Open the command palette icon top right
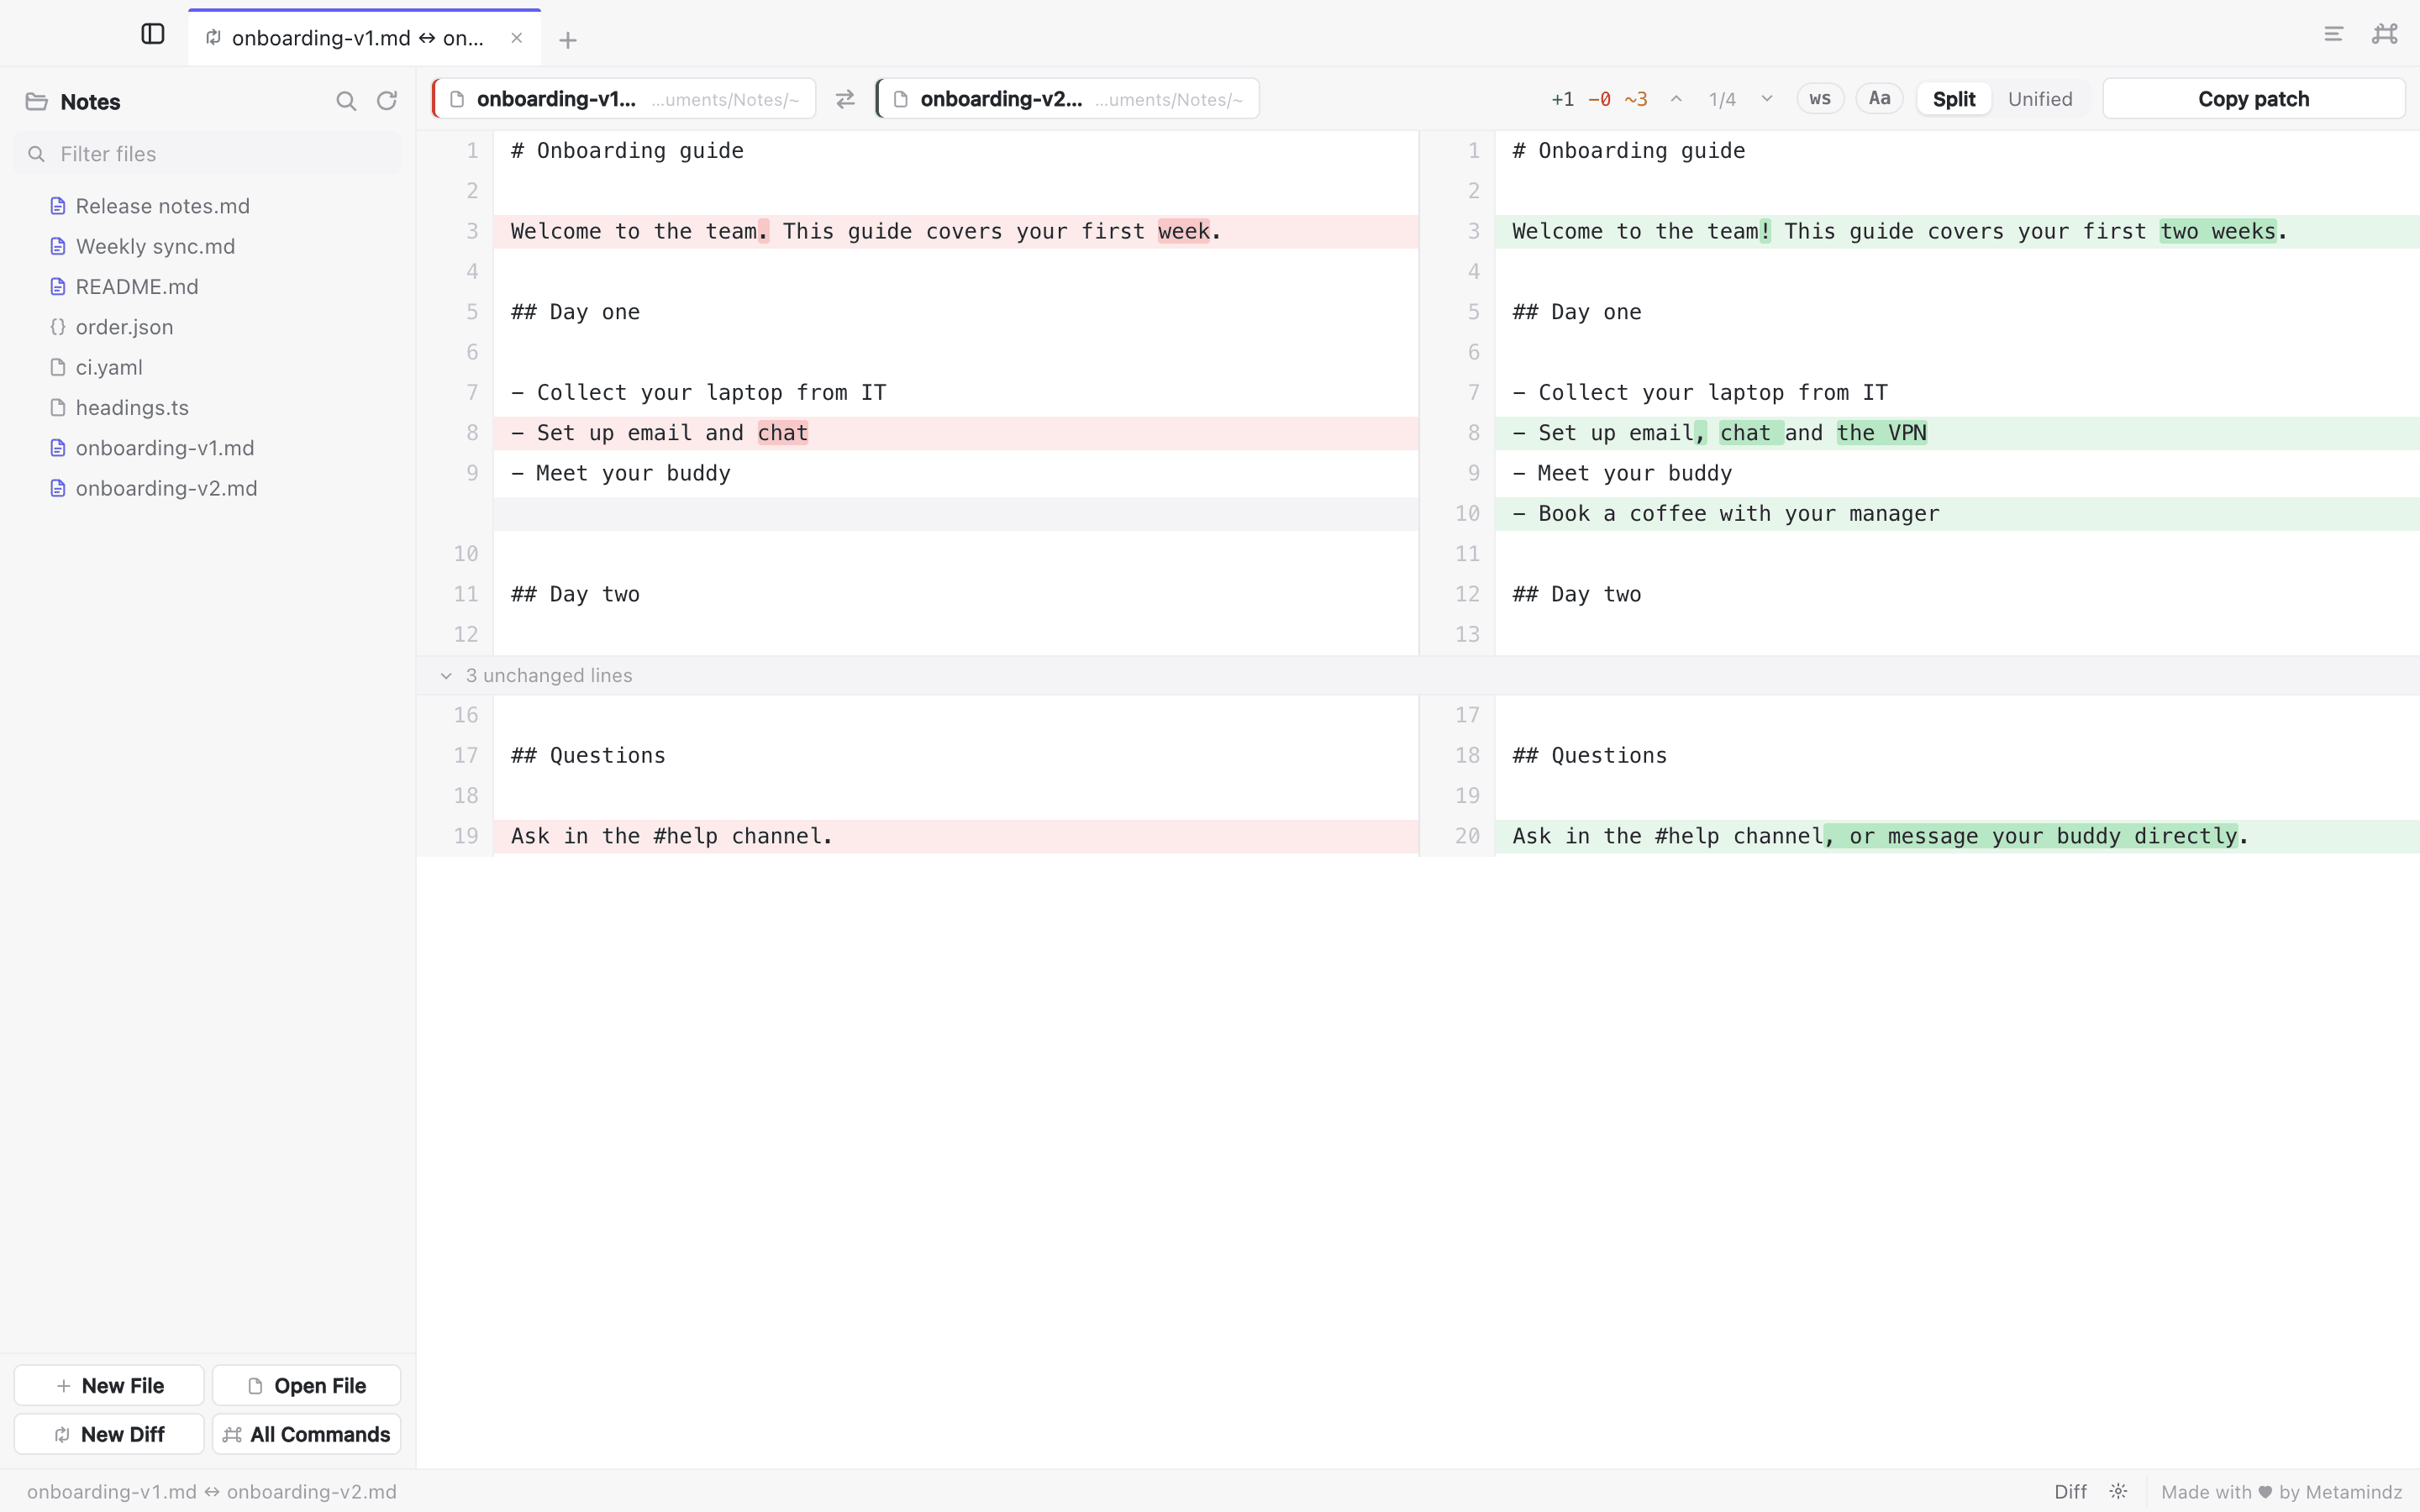2420x1512 pixels. [2385, 34]
